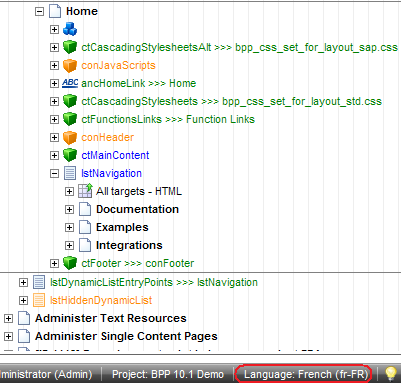The image size is (401, 383).
Task: Expand lstDynamicListEntryPoints node
Action: [x=23, y=283]
